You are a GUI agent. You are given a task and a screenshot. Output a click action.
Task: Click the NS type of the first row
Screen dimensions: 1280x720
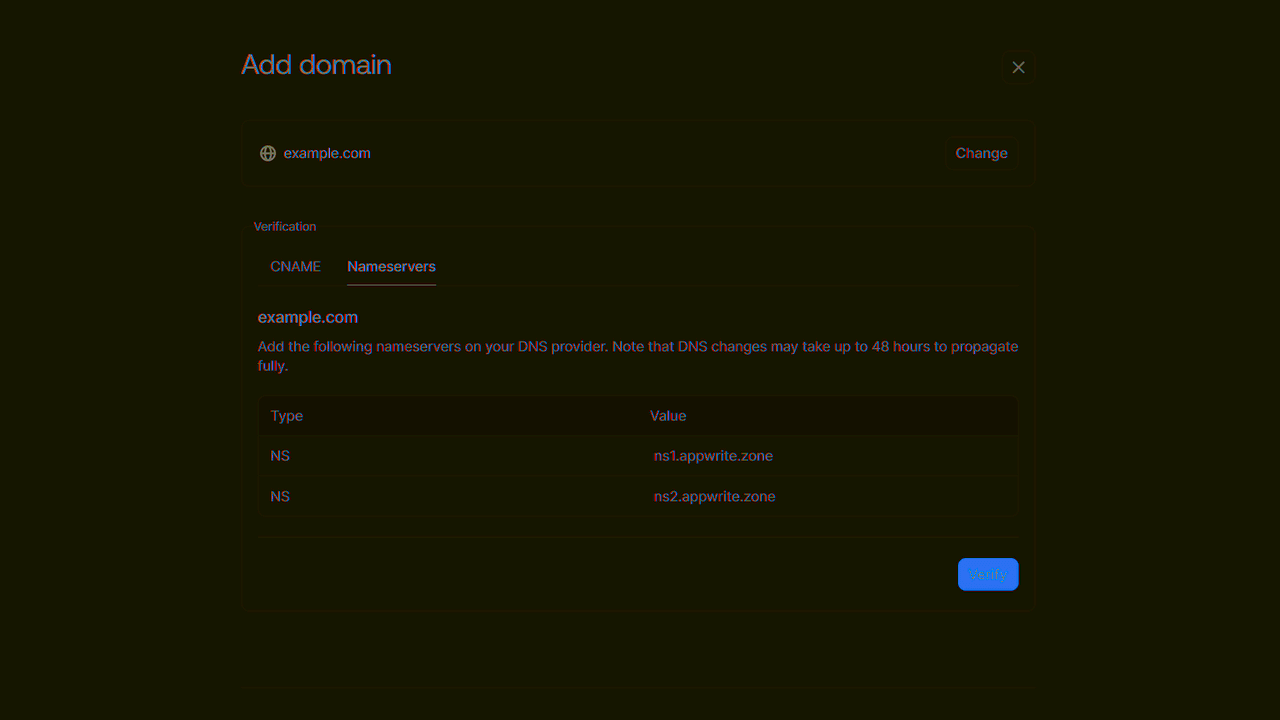[280, 455]
